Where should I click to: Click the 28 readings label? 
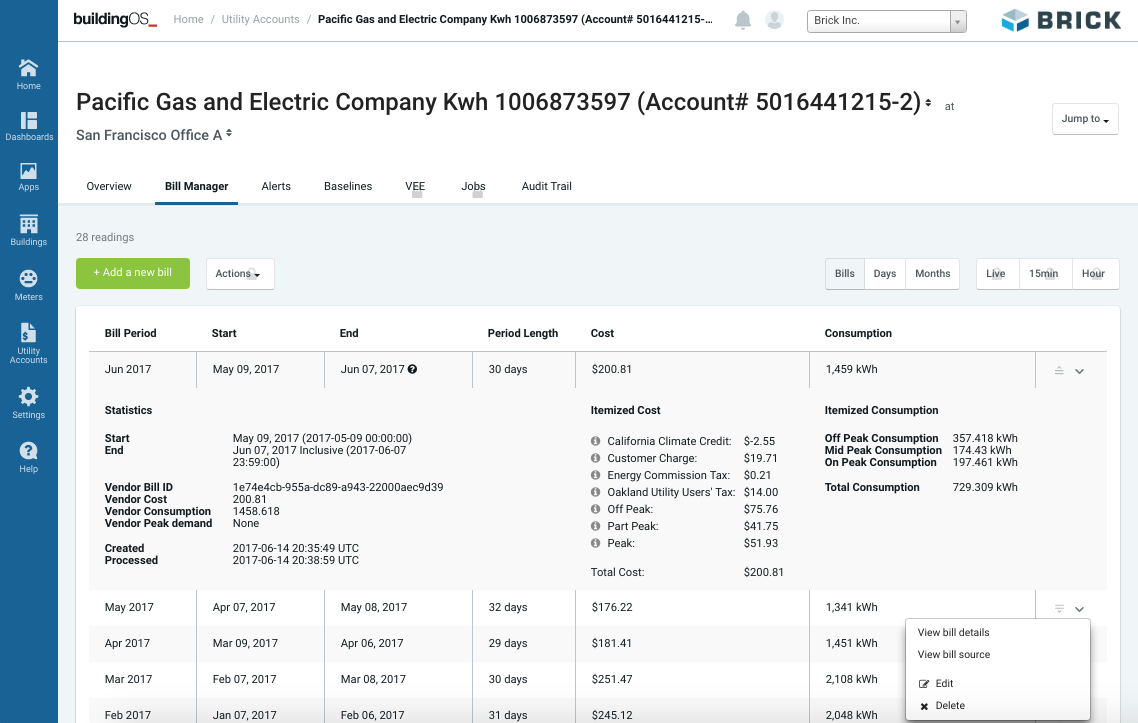point(105,237)
